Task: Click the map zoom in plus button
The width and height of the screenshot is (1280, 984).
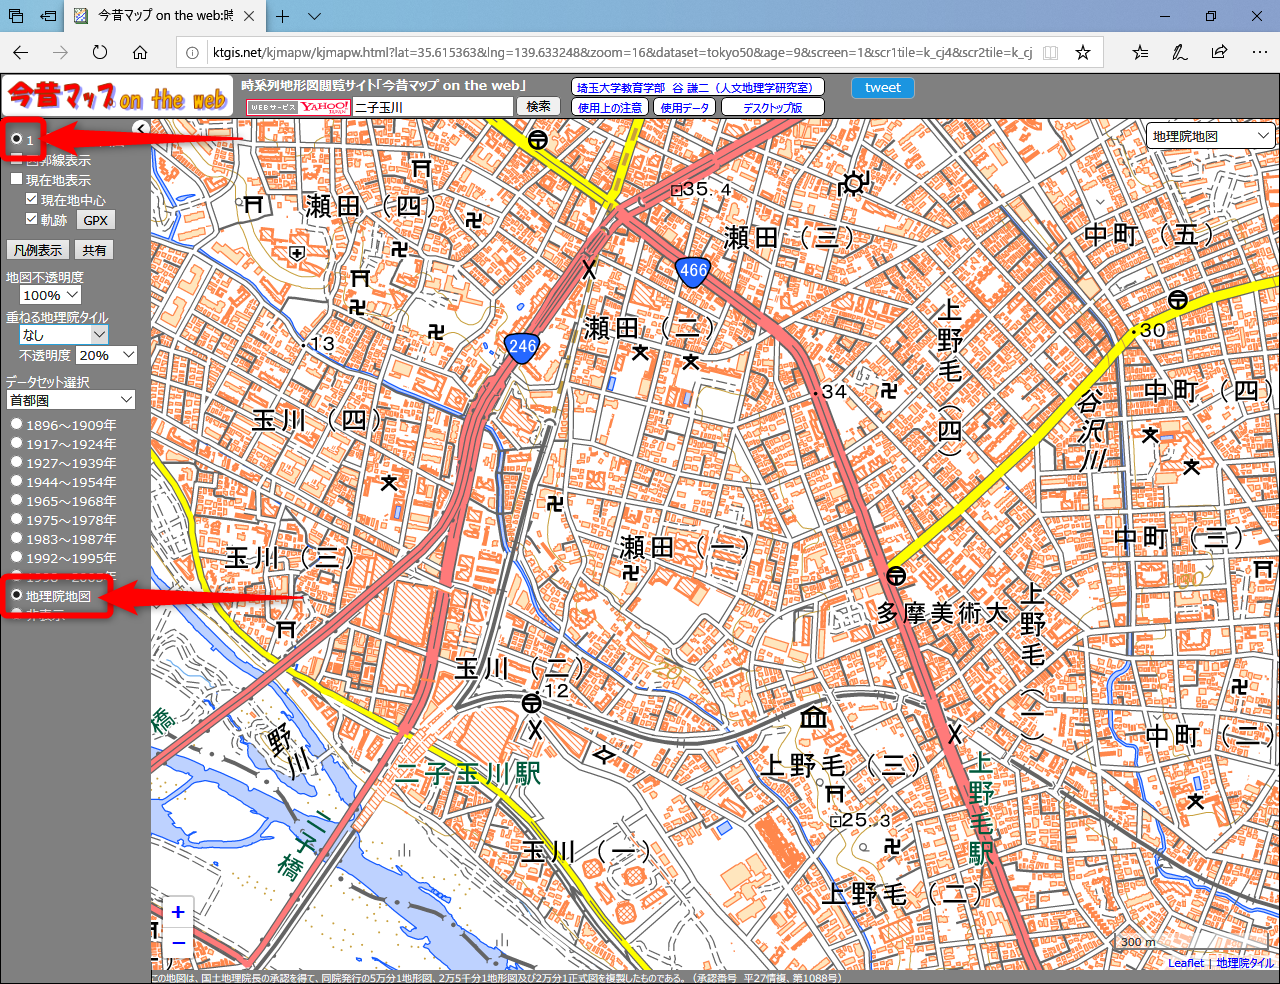Action: point(178,911)
